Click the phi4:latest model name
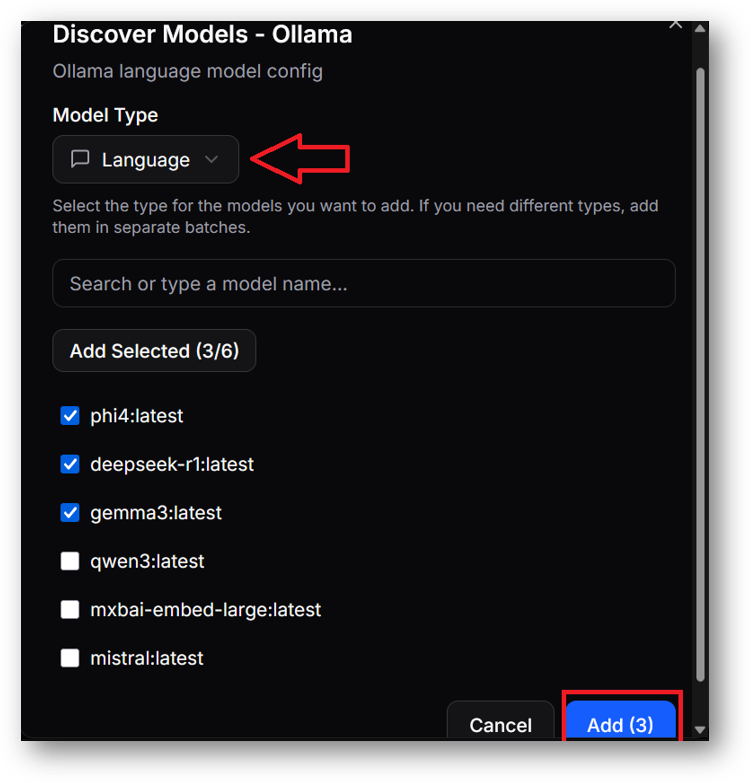This screenshot has width=751, height=783. click(136, 415)
